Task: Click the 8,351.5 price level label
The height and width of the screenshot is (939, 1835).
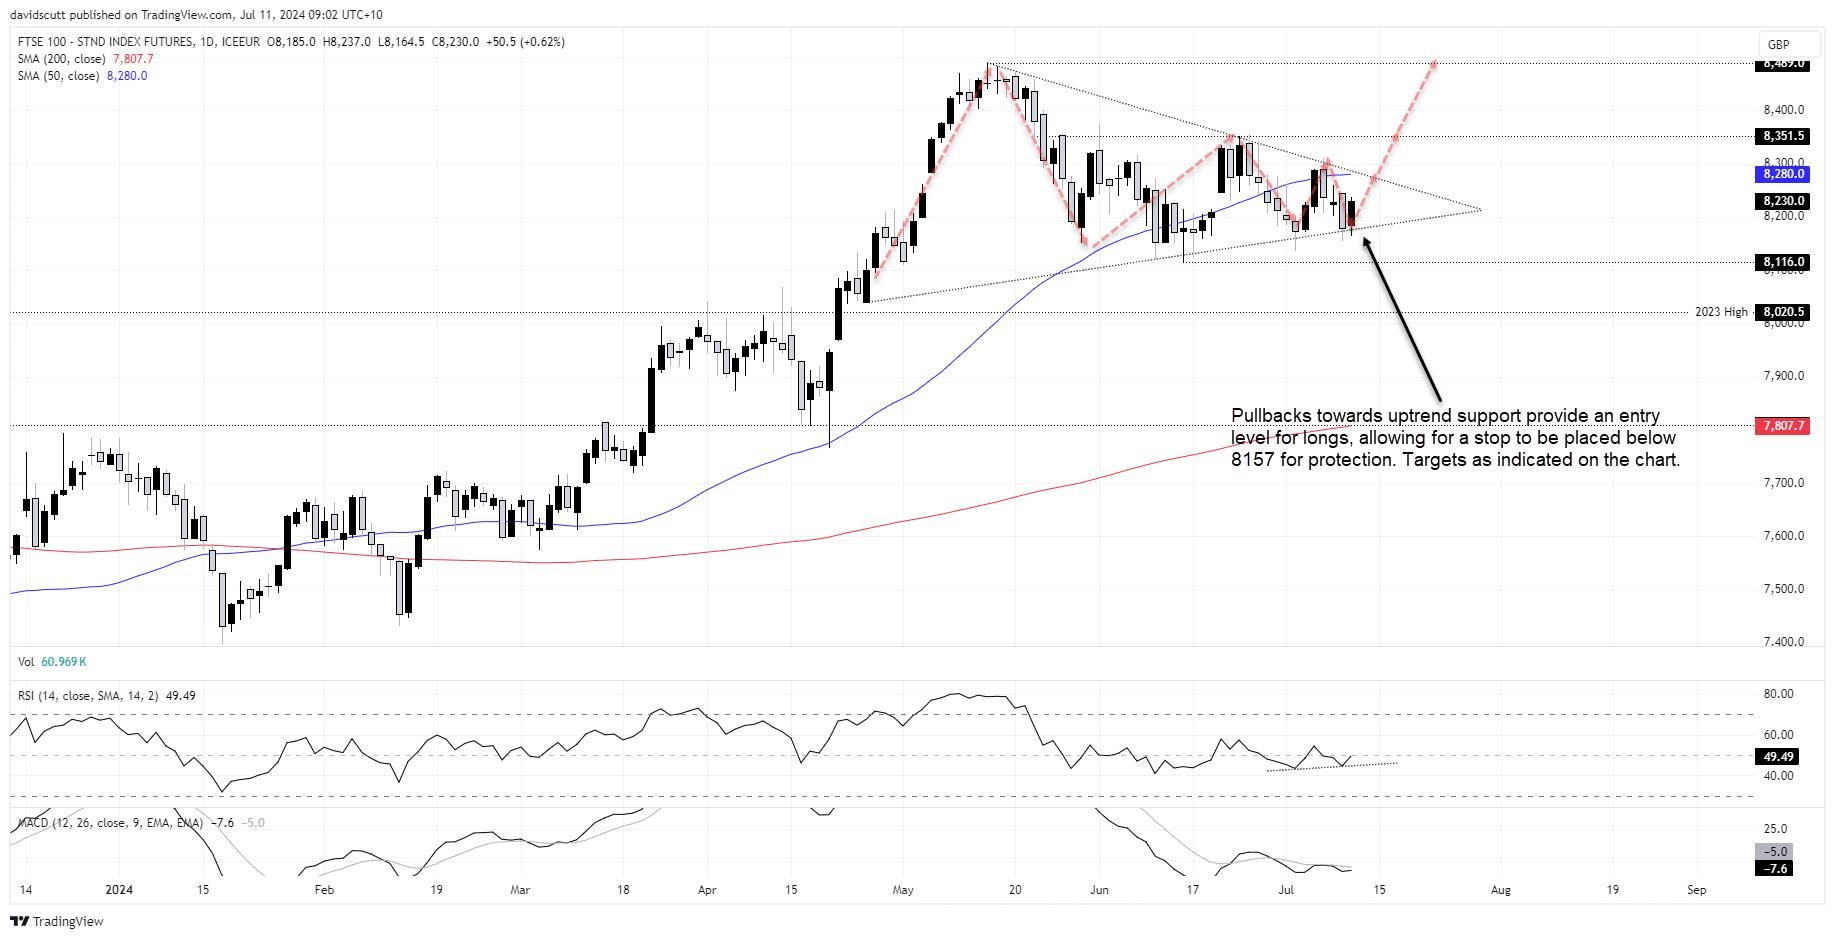Action: (x=1783, y=136)
